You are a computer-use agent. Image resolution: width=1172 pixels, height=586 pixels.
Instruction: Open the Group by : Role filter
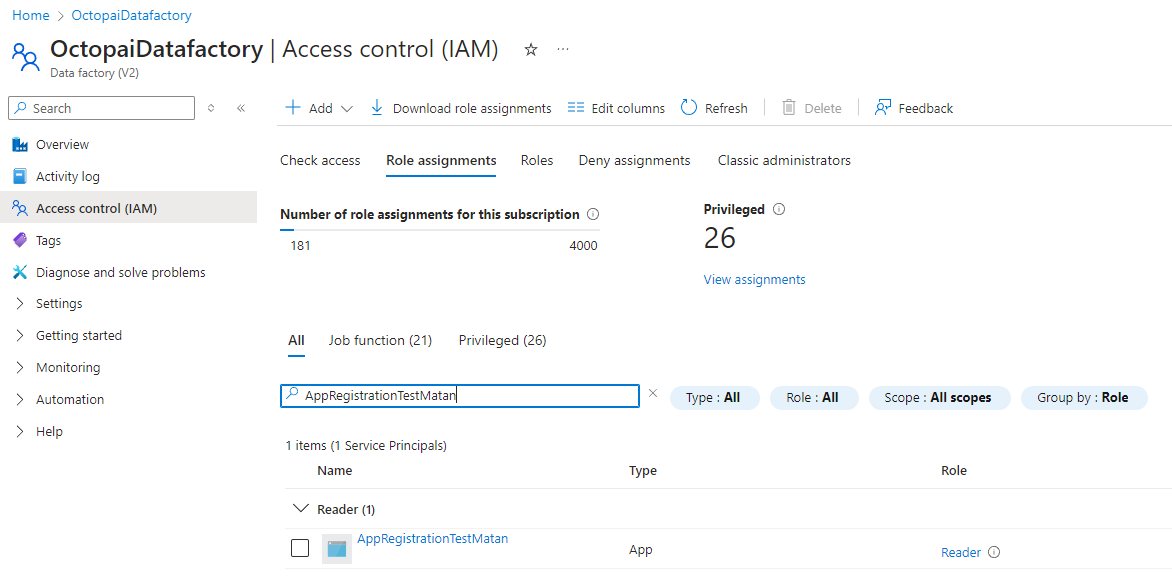1083,398
